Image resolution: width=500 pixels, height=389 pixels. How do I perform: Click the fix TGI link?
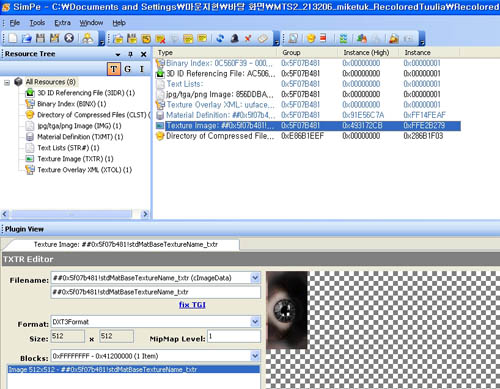(x=192, y=305)
